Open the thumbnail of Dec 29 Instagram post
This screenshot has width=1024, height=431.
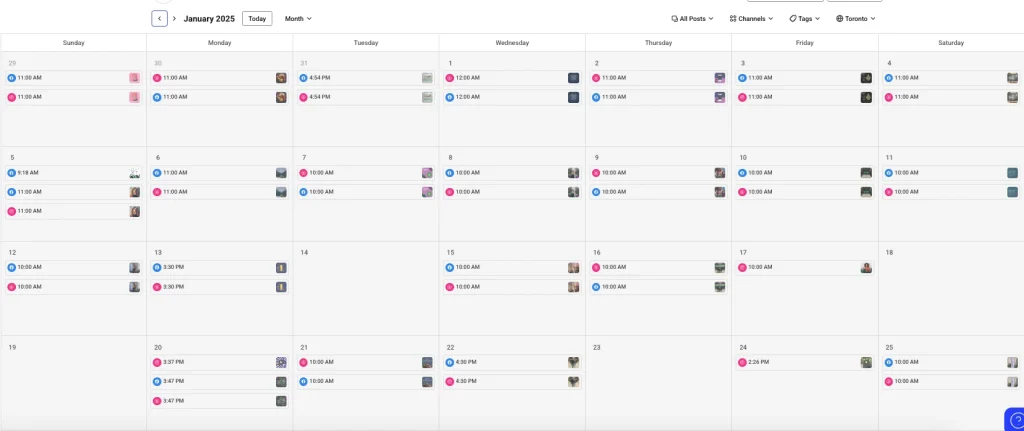[x=135, y=97]
